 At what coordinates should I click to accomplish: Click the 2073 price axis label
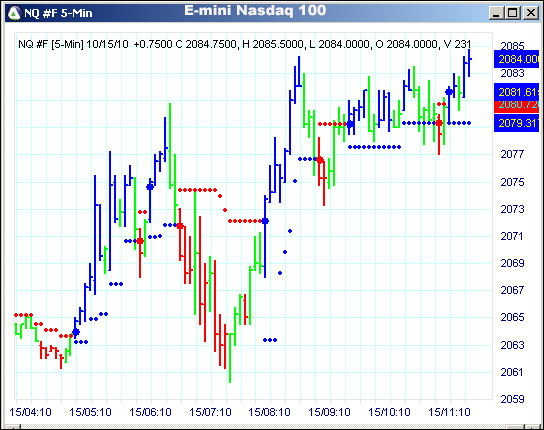[512, 209]
